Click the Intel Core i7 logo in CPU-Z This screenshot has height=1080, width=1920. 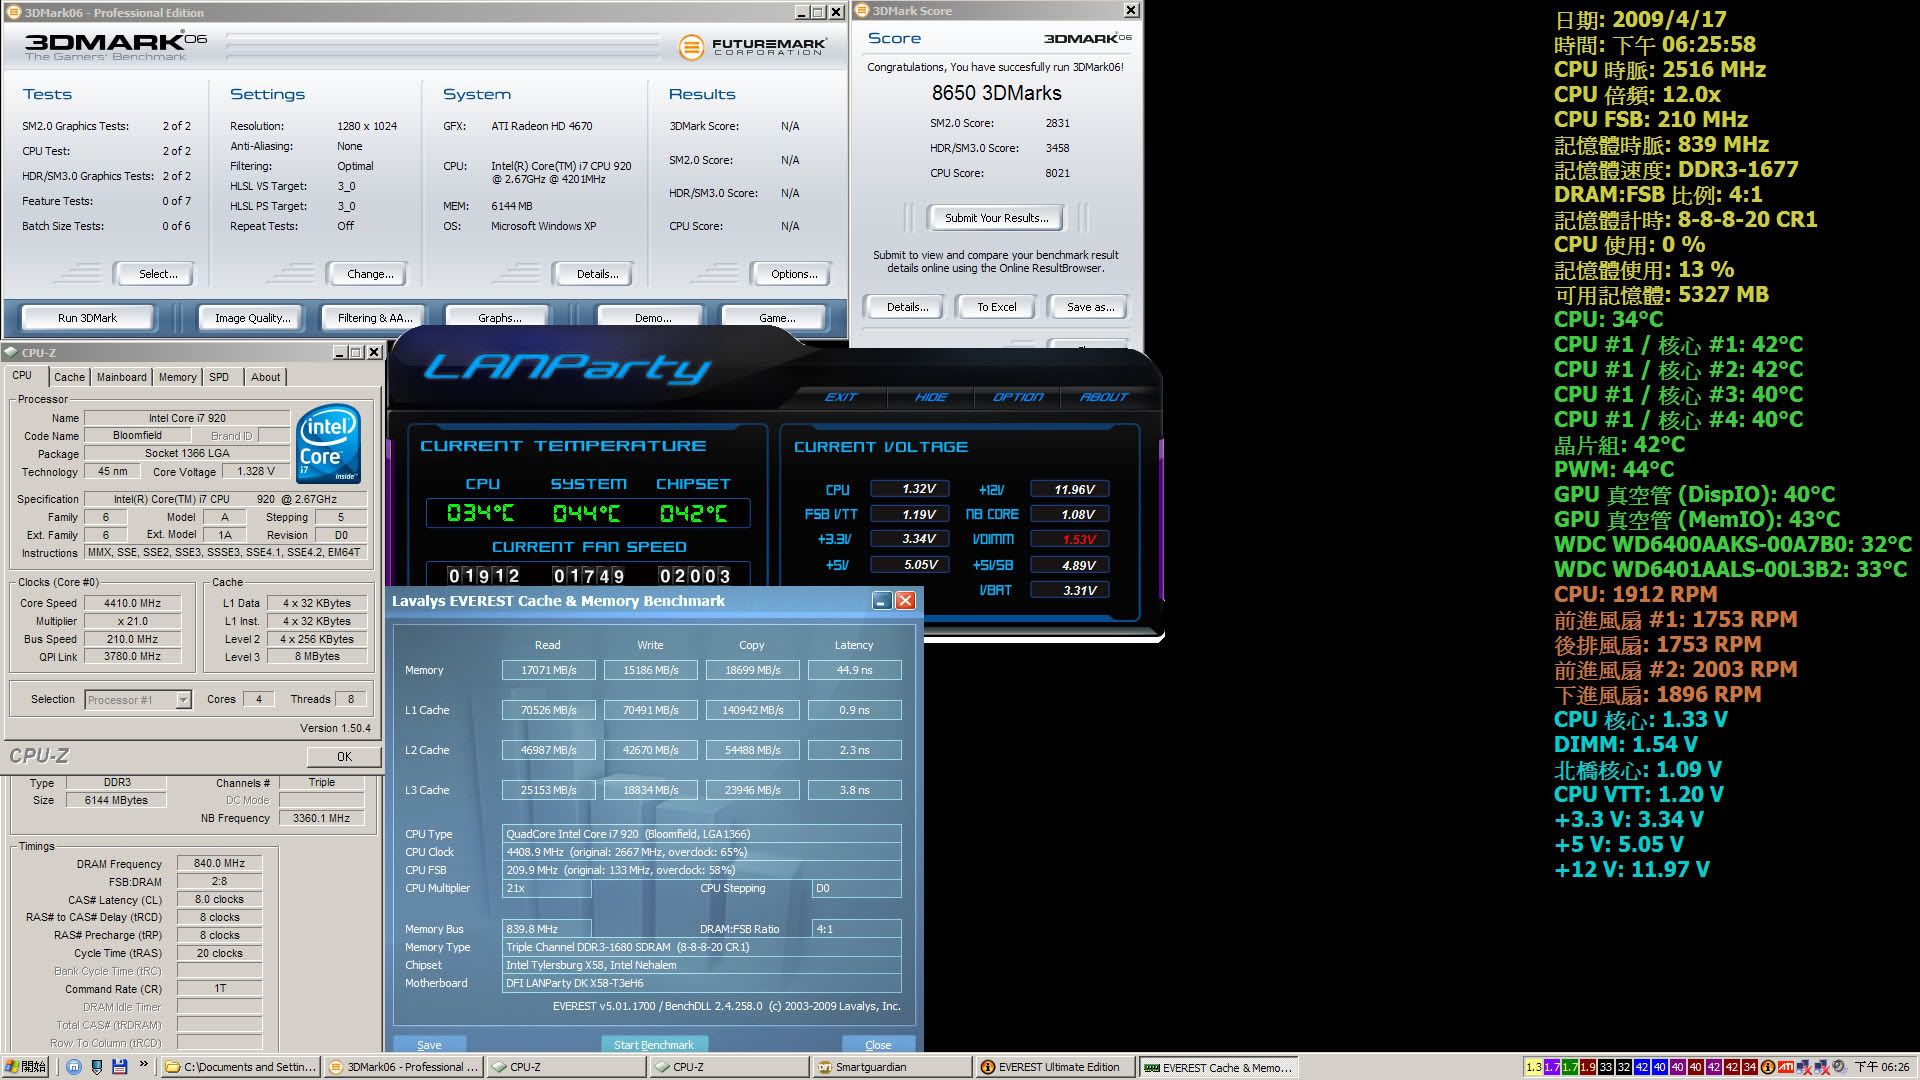(x=328, y=444)
